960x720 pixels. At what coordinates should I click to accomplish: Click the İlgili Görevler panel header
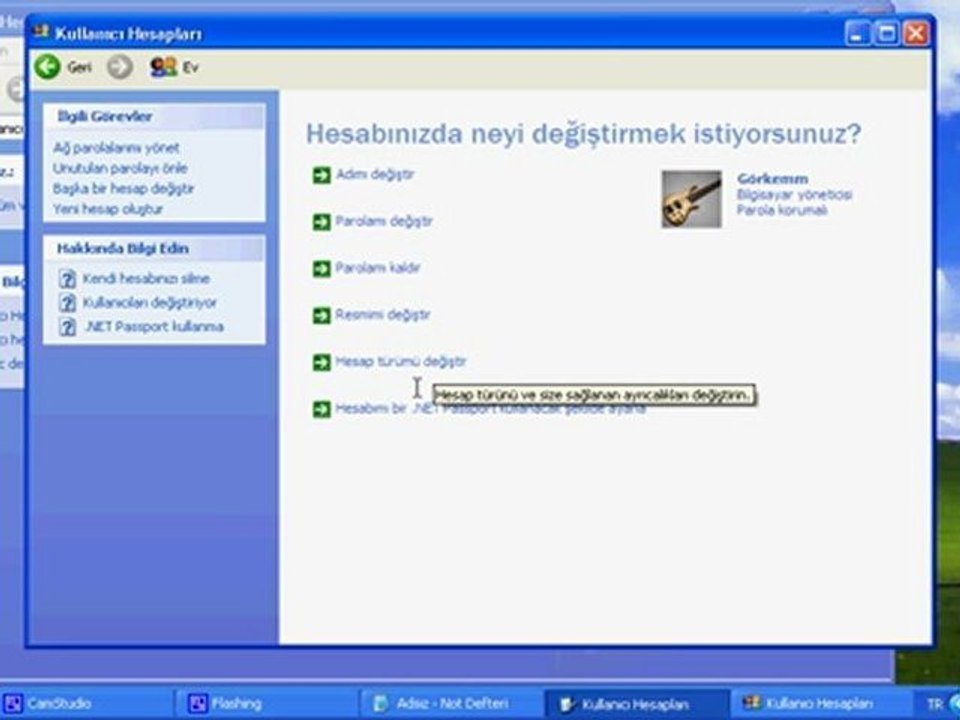155,116
